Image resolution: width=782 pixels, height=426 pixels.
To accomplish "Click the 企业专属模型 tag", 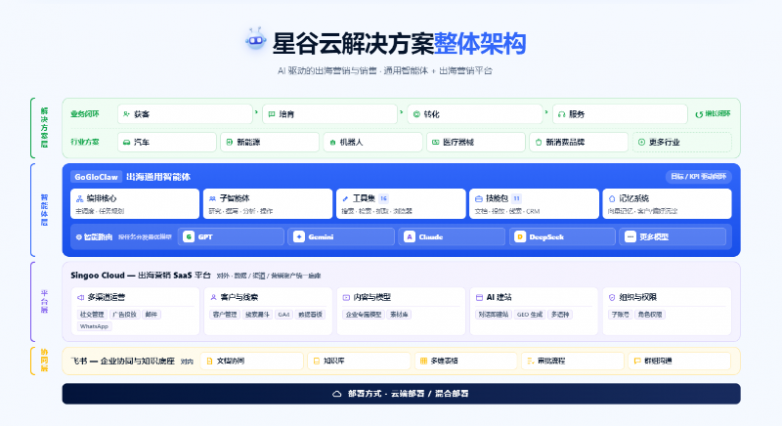I will point(364,314).
